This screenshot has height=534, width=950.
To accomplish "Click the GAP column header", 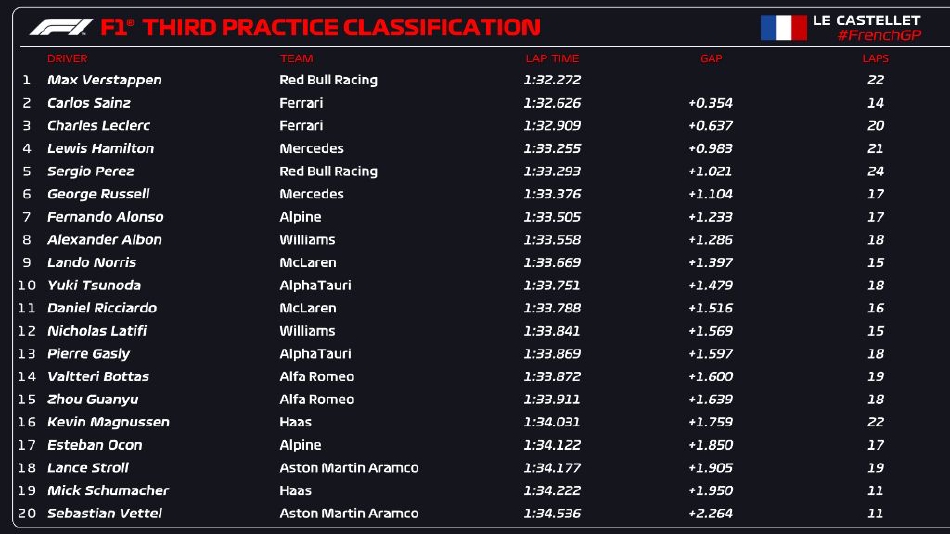I will click(x=711, y=59).
